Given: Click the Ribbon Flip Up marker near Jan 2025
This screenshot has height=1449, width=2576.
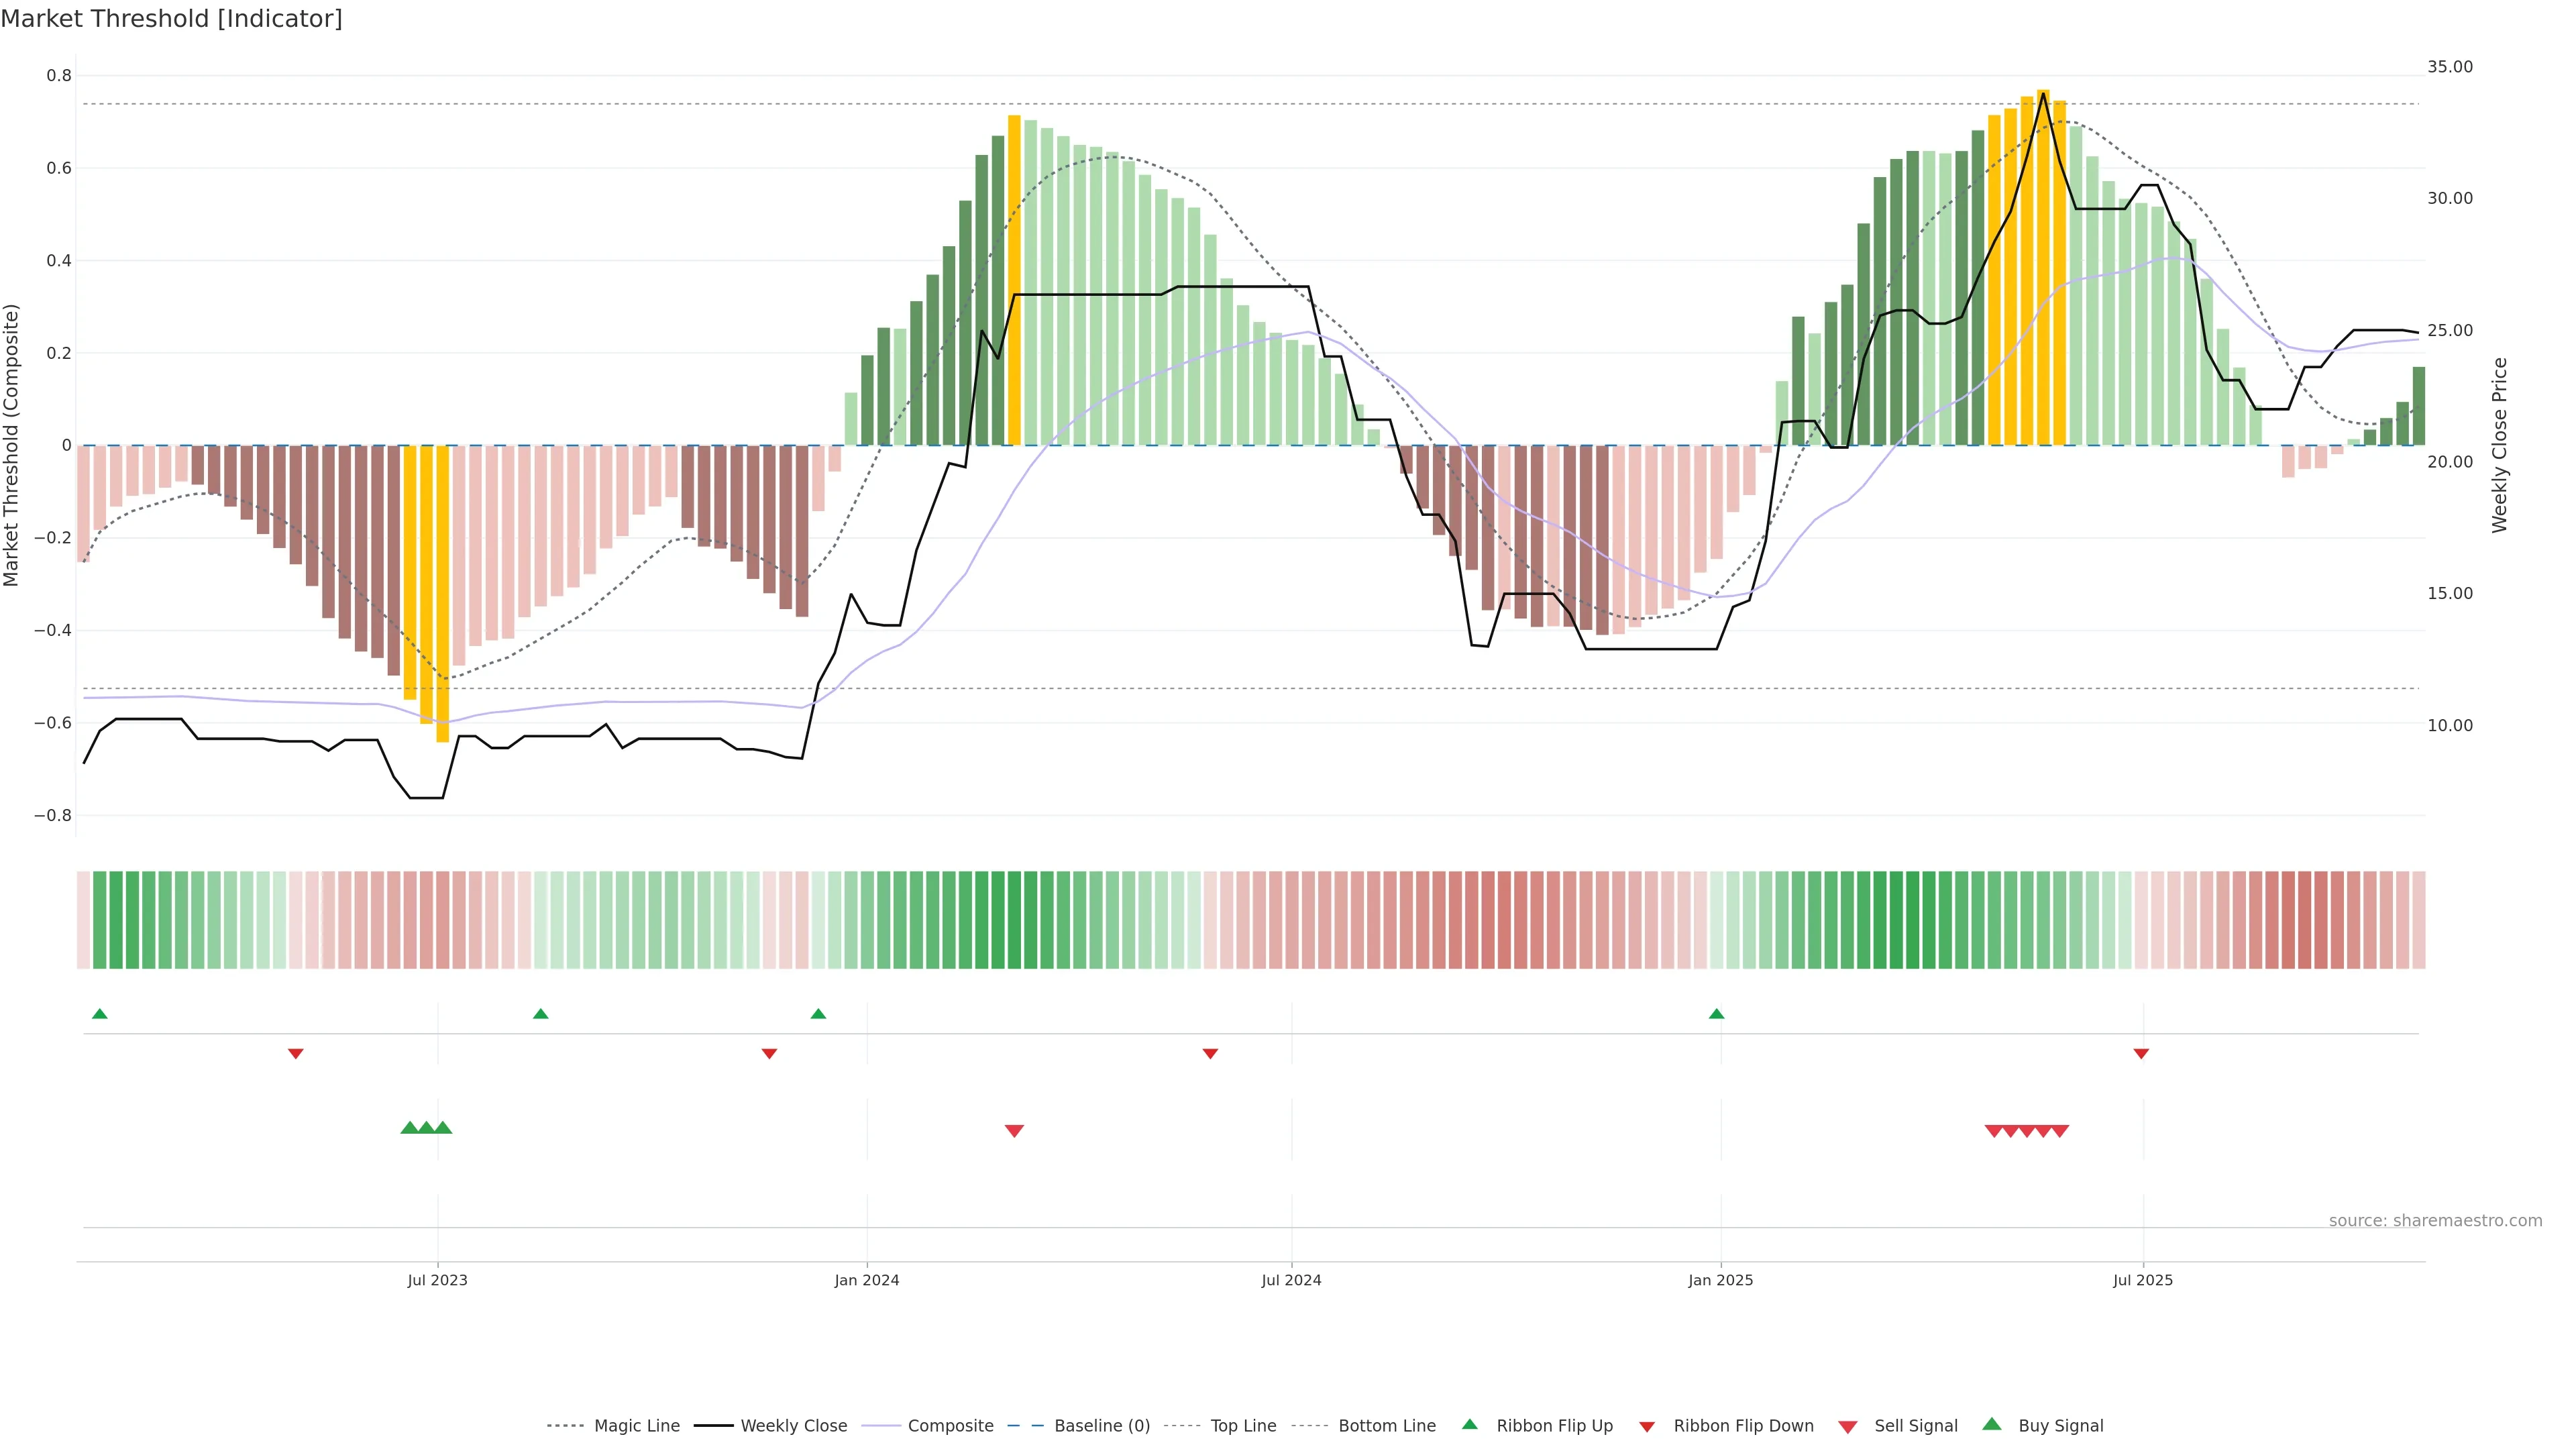Looking at the screenshot, I should click(x=1716, y=1014).
